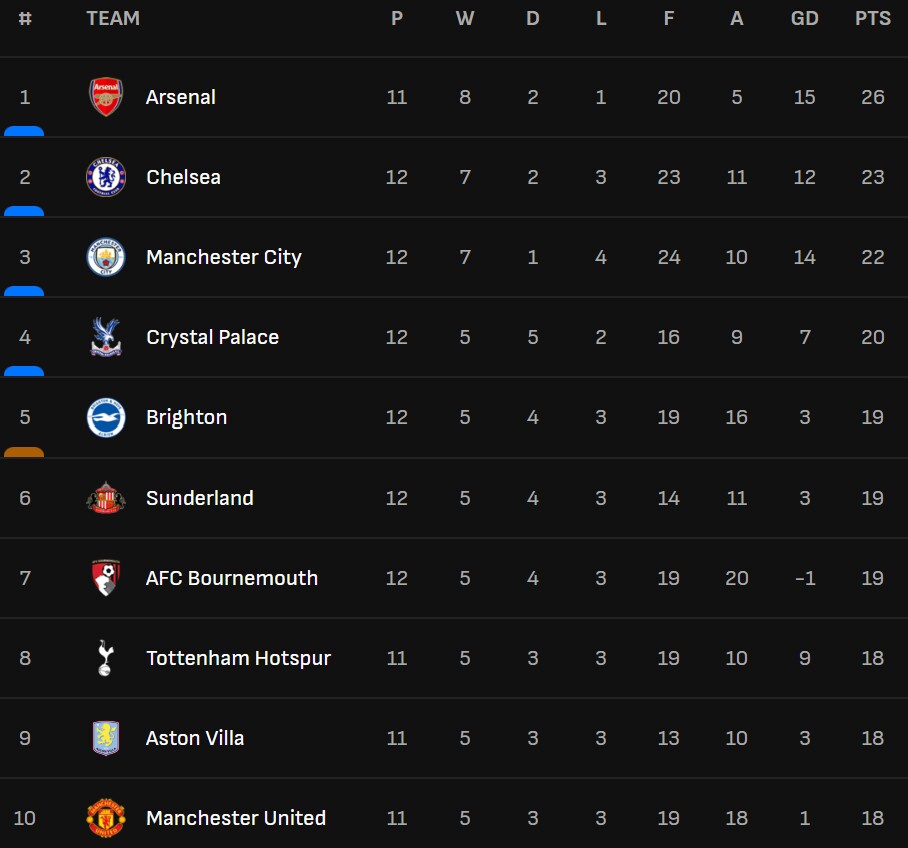Viewport: 908px width, 848px height.
Task: Click the Tottenham Hotspur cockerel icon
Action: click(105, 658)
